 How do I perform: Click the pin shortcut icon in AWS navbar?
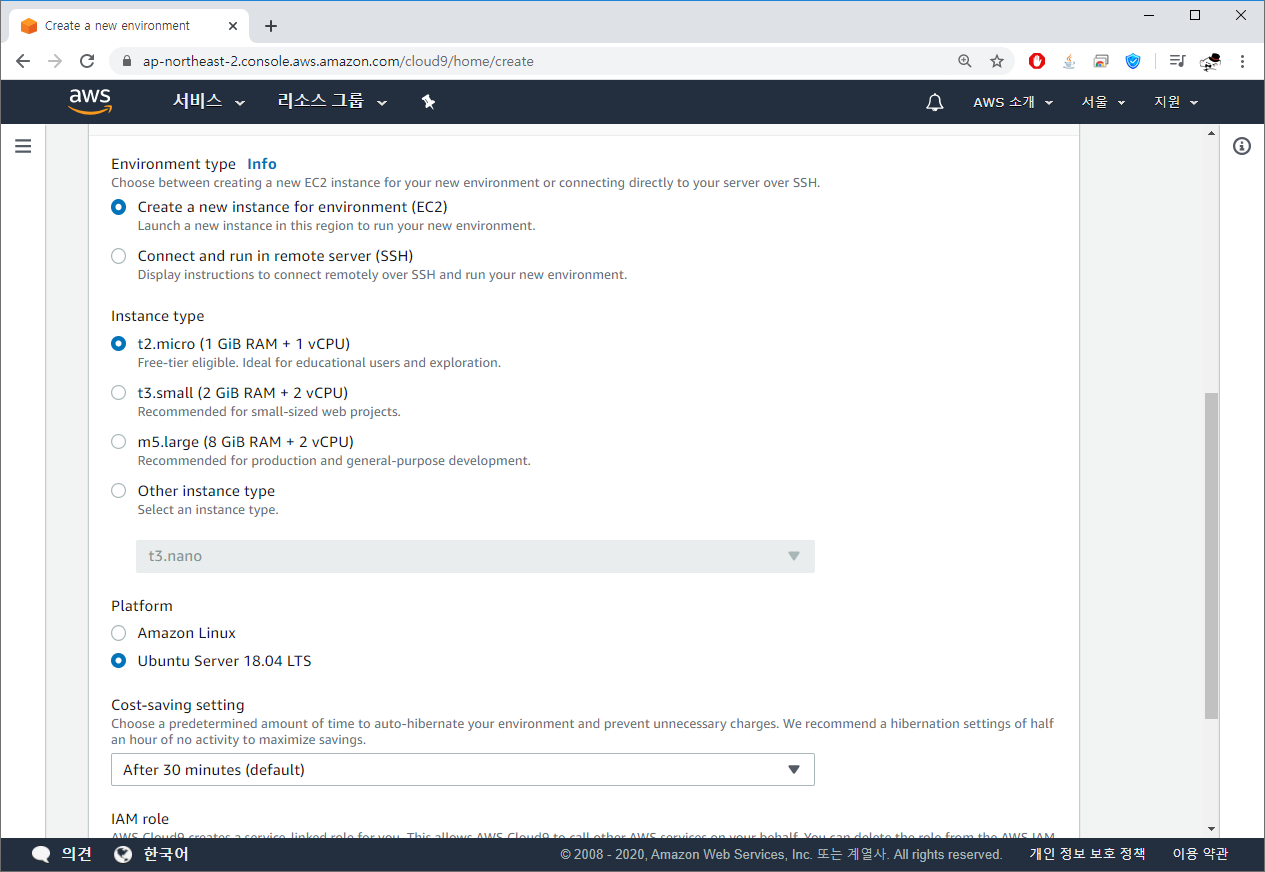click(x=429, y=102)
